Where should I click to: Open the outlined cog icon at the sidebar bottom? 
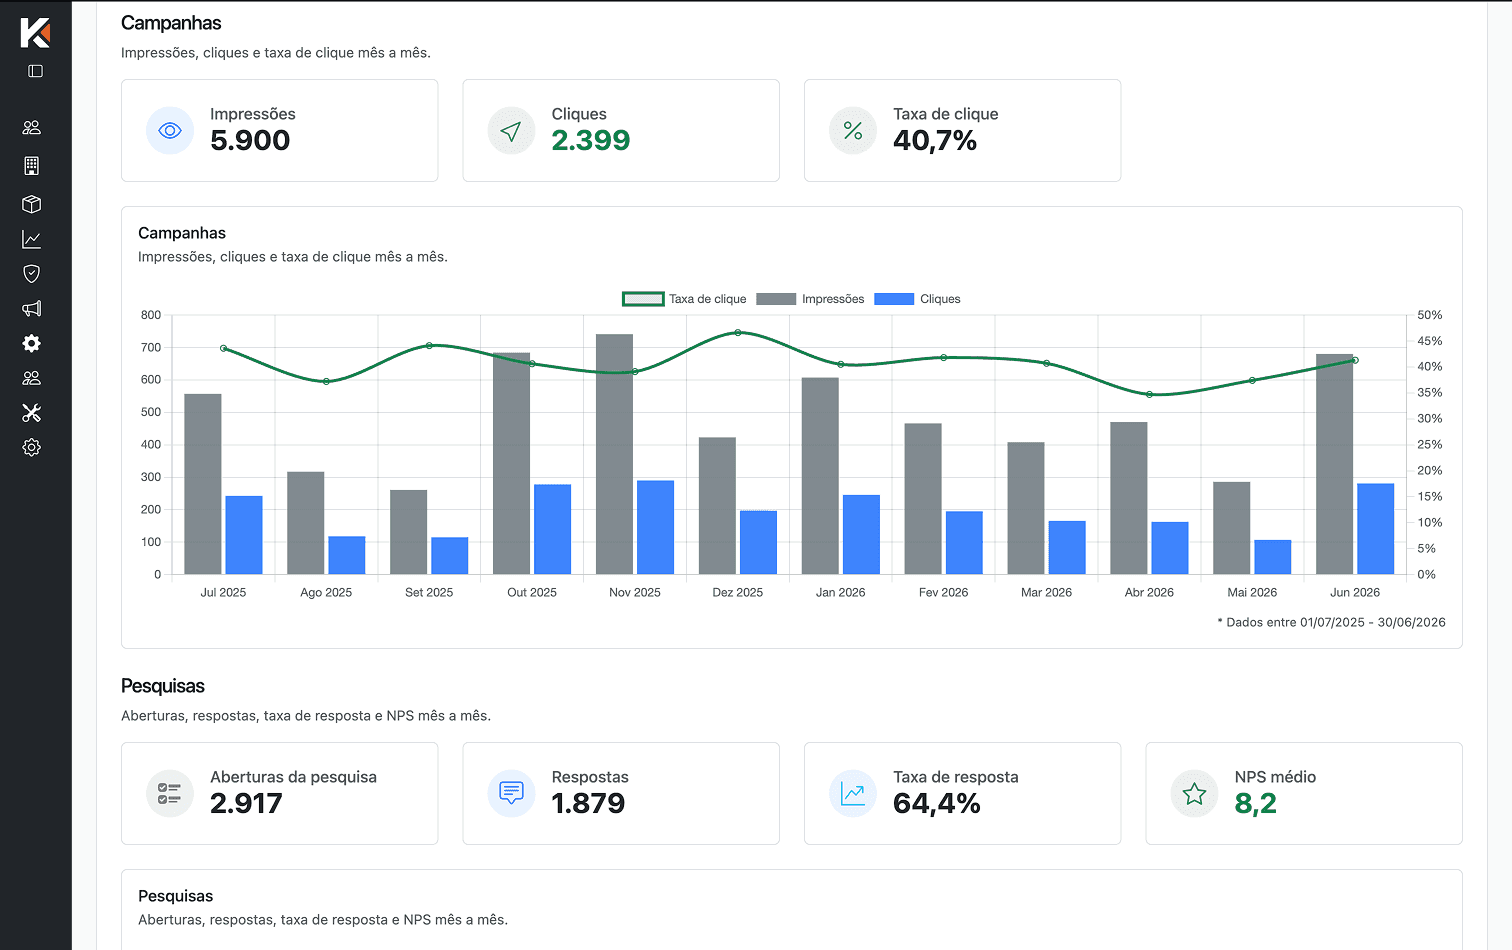pyautogui.click(x=32, y=447)
